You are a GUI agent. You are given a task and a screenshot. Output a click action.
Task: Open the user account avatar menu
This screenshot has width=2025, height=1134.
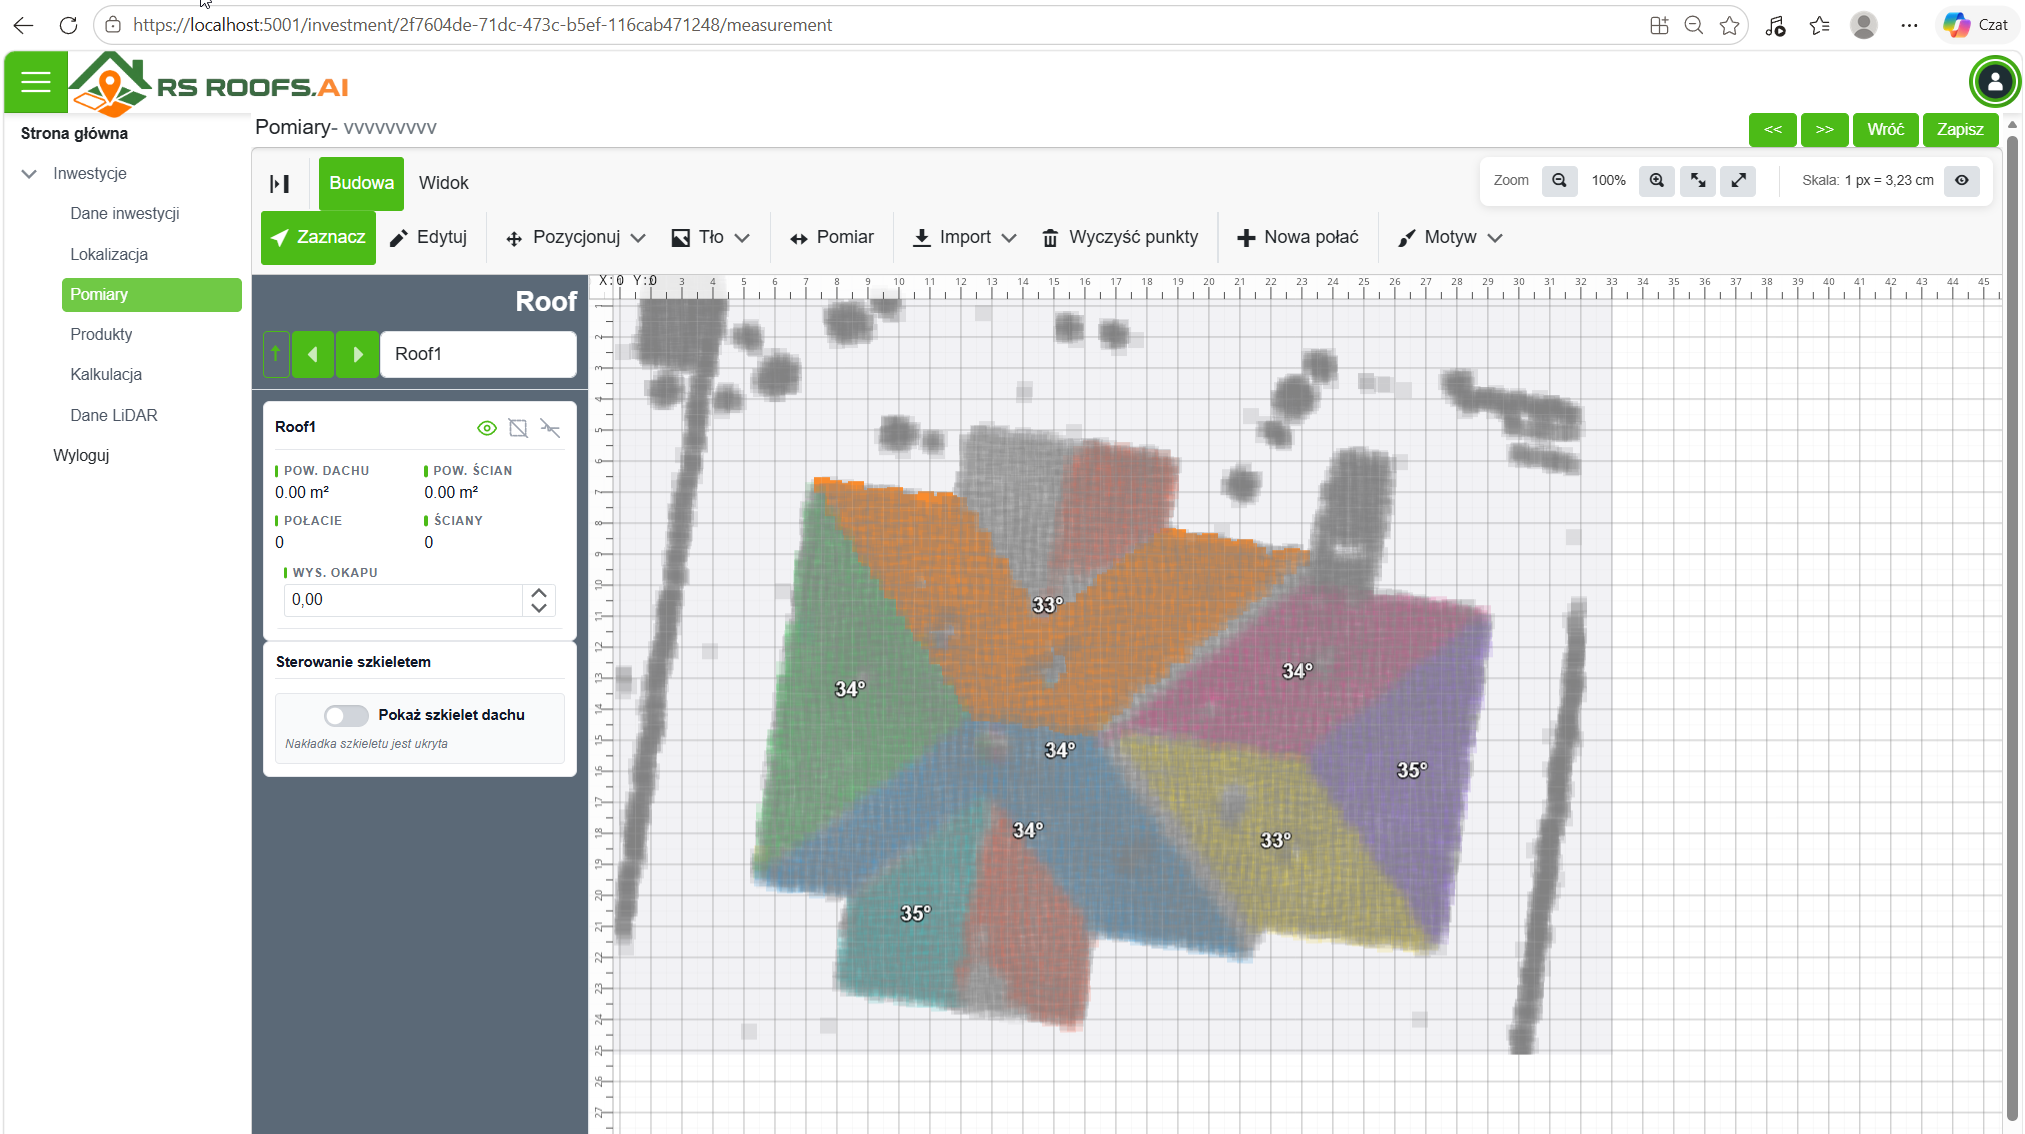coord(1994,82)
